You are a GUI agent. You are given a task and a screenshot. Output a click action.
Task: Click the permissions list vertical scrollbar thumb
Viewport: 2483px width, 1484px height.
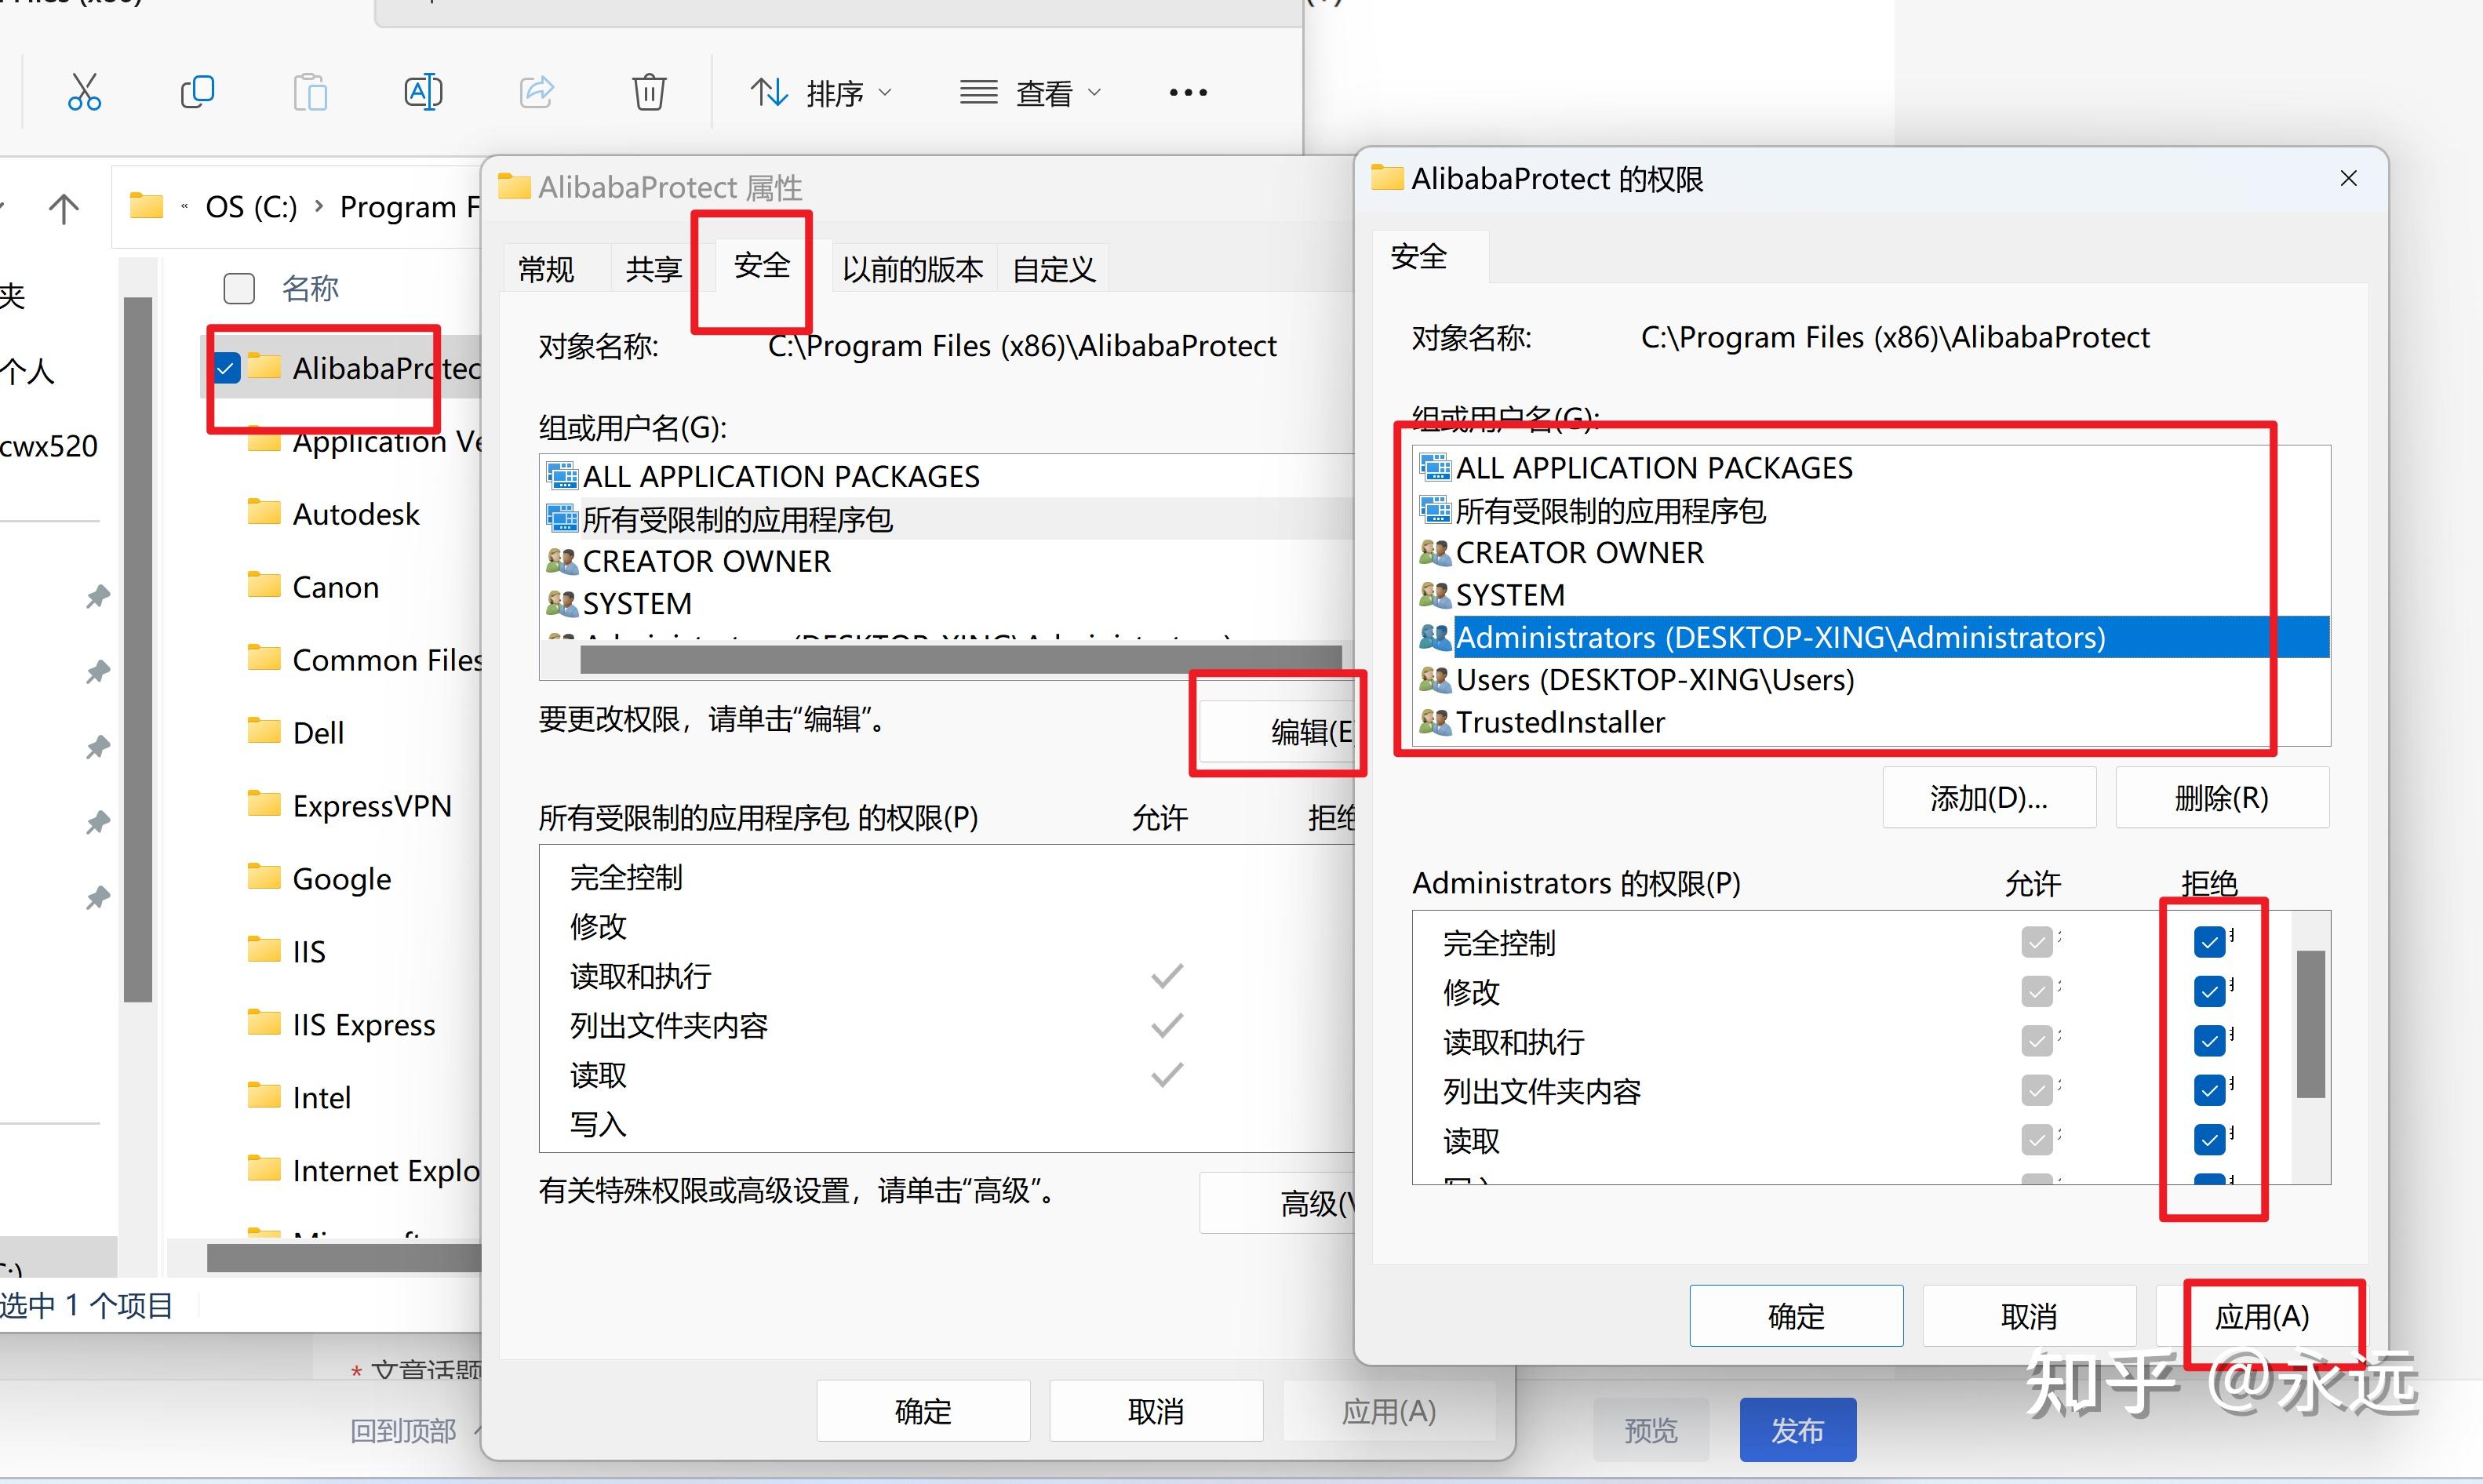(x=2310, y=1024)
